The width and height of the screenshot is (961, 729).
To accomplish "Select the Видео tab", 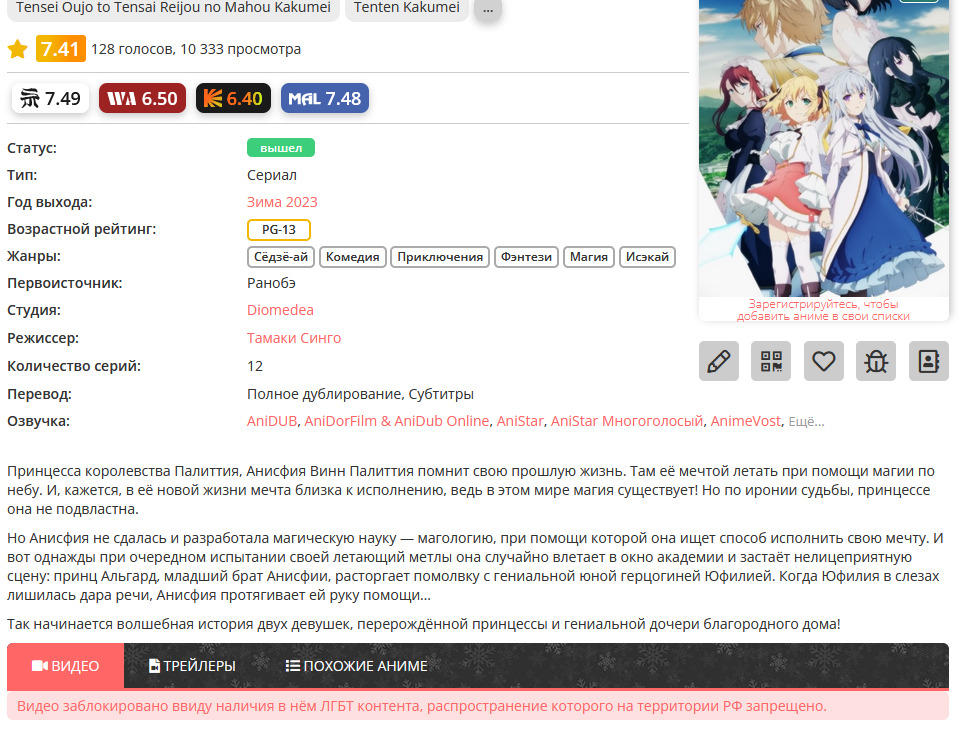I will pos(66,666).
